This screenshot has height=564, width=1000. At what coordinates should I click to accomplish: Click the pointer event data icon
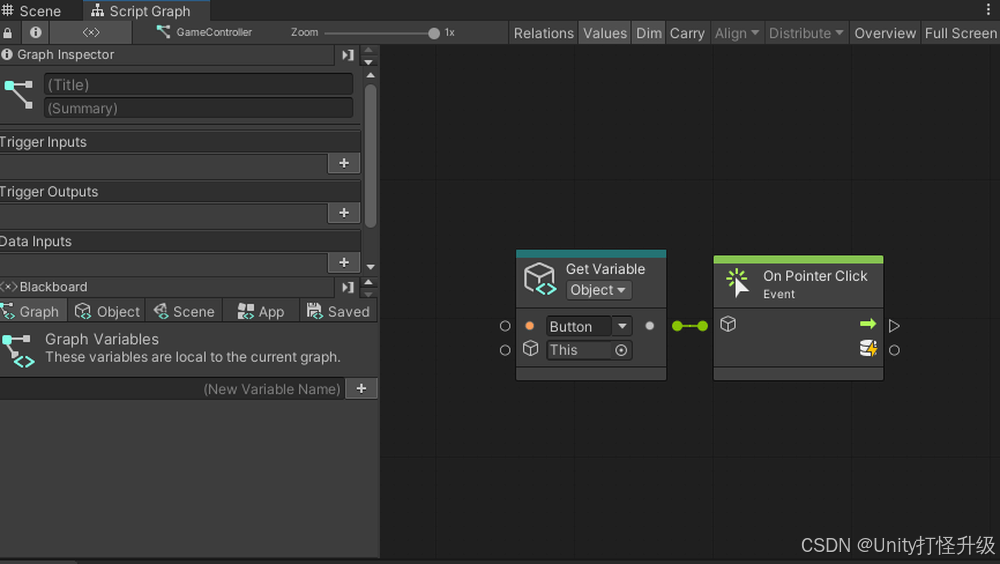(869, 348)
